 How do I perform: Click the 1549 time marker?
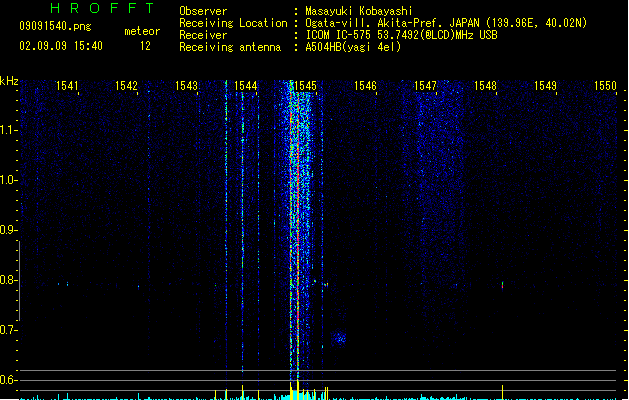545,86
